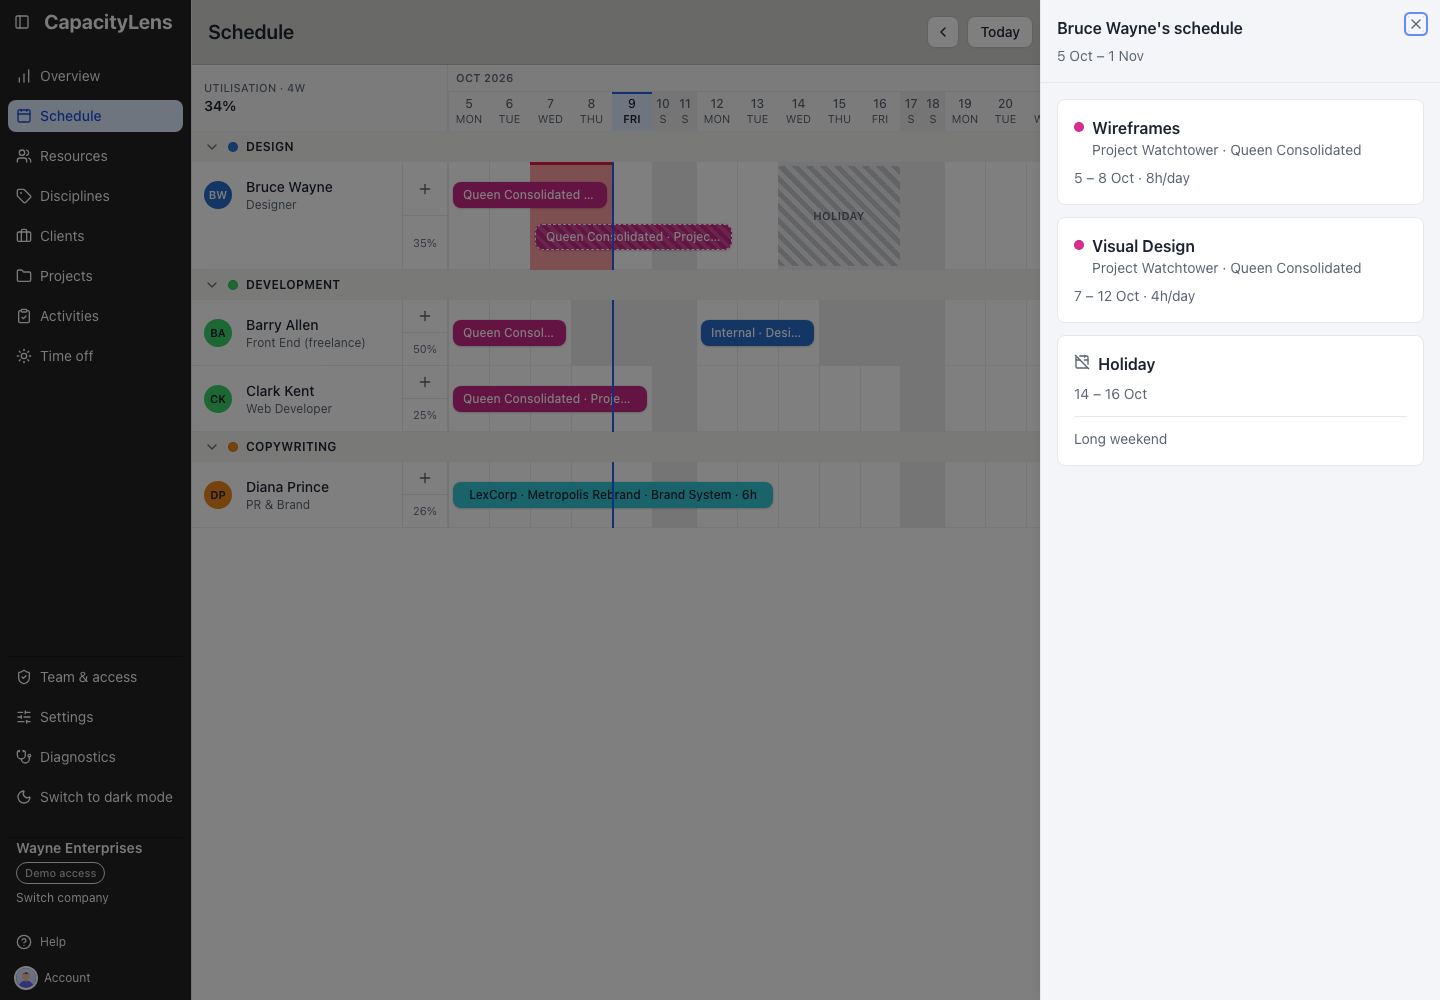This screenshot has width=1440, height=1000.
Task: Open Activities clipboard icon
Action: tap(24, 316)
